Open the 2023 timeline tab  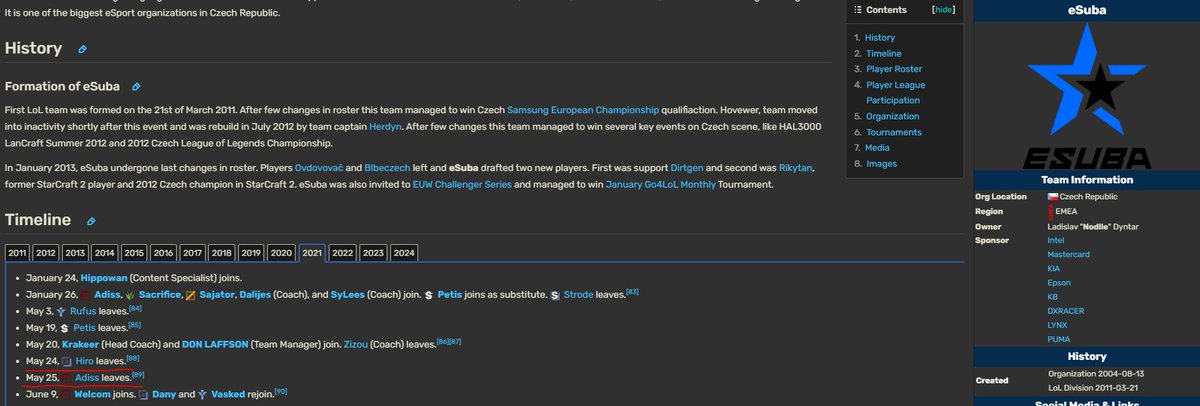373,253
